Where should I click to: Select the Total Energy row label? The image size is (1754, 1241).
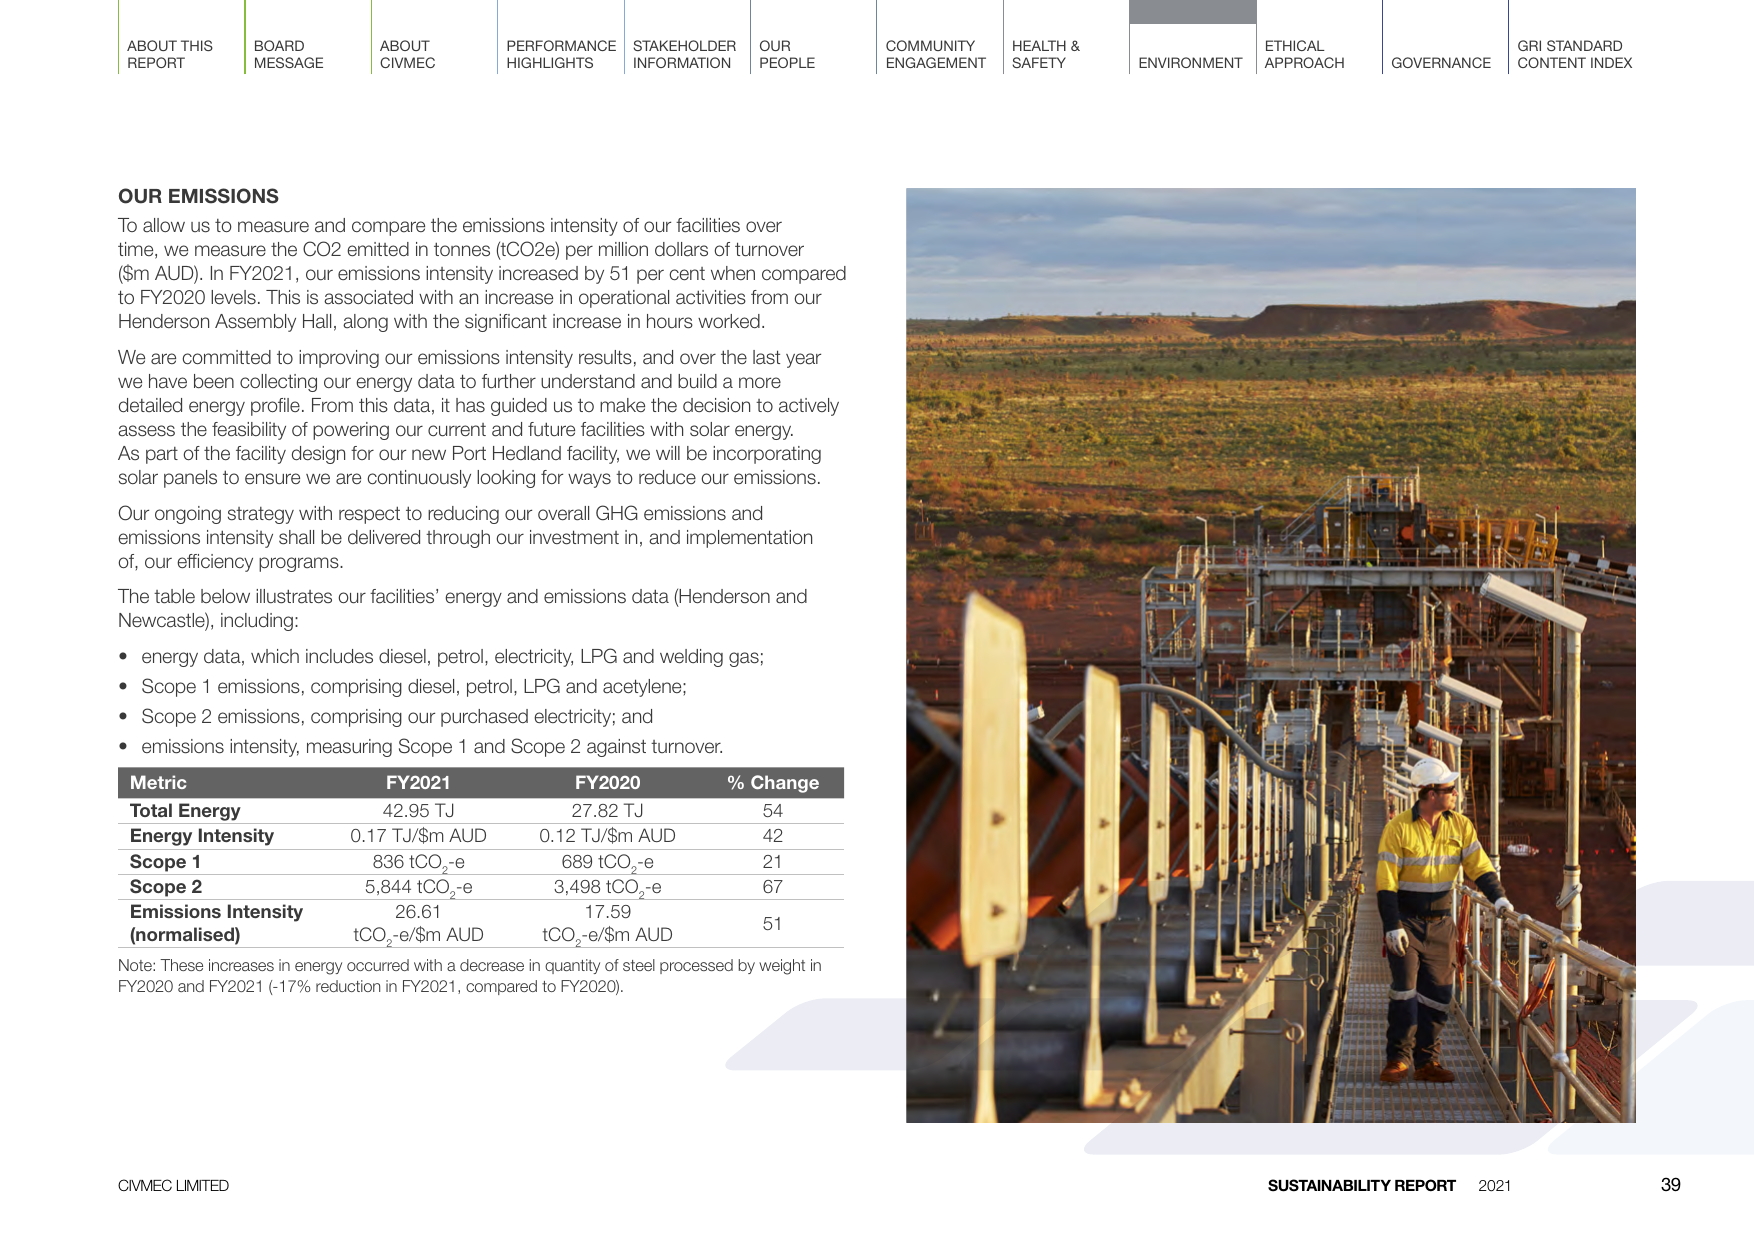185,811
